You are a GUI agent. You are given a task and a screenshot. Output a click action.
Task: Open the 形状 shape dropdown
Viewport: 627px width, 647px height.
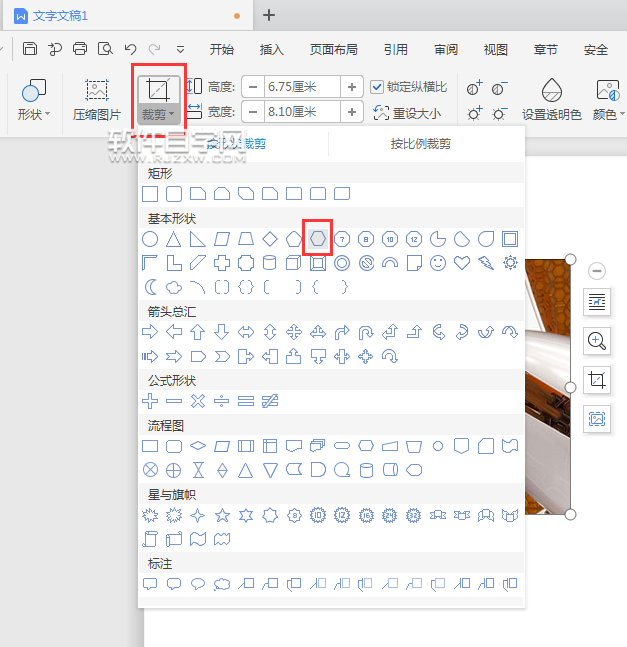(x=33, y=100)
